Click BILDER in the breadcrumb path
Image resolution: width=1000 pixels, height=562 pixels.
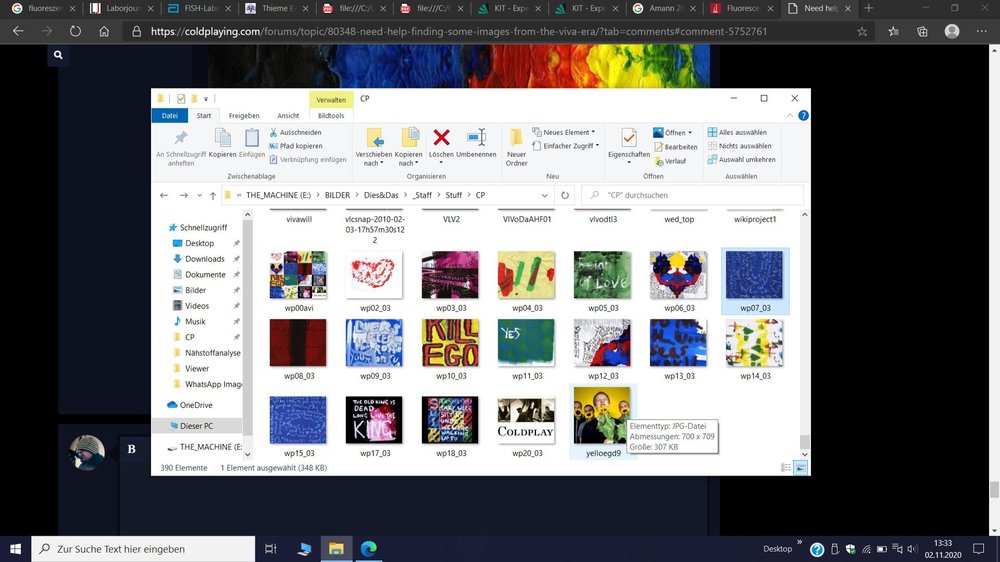coord(337,195)
